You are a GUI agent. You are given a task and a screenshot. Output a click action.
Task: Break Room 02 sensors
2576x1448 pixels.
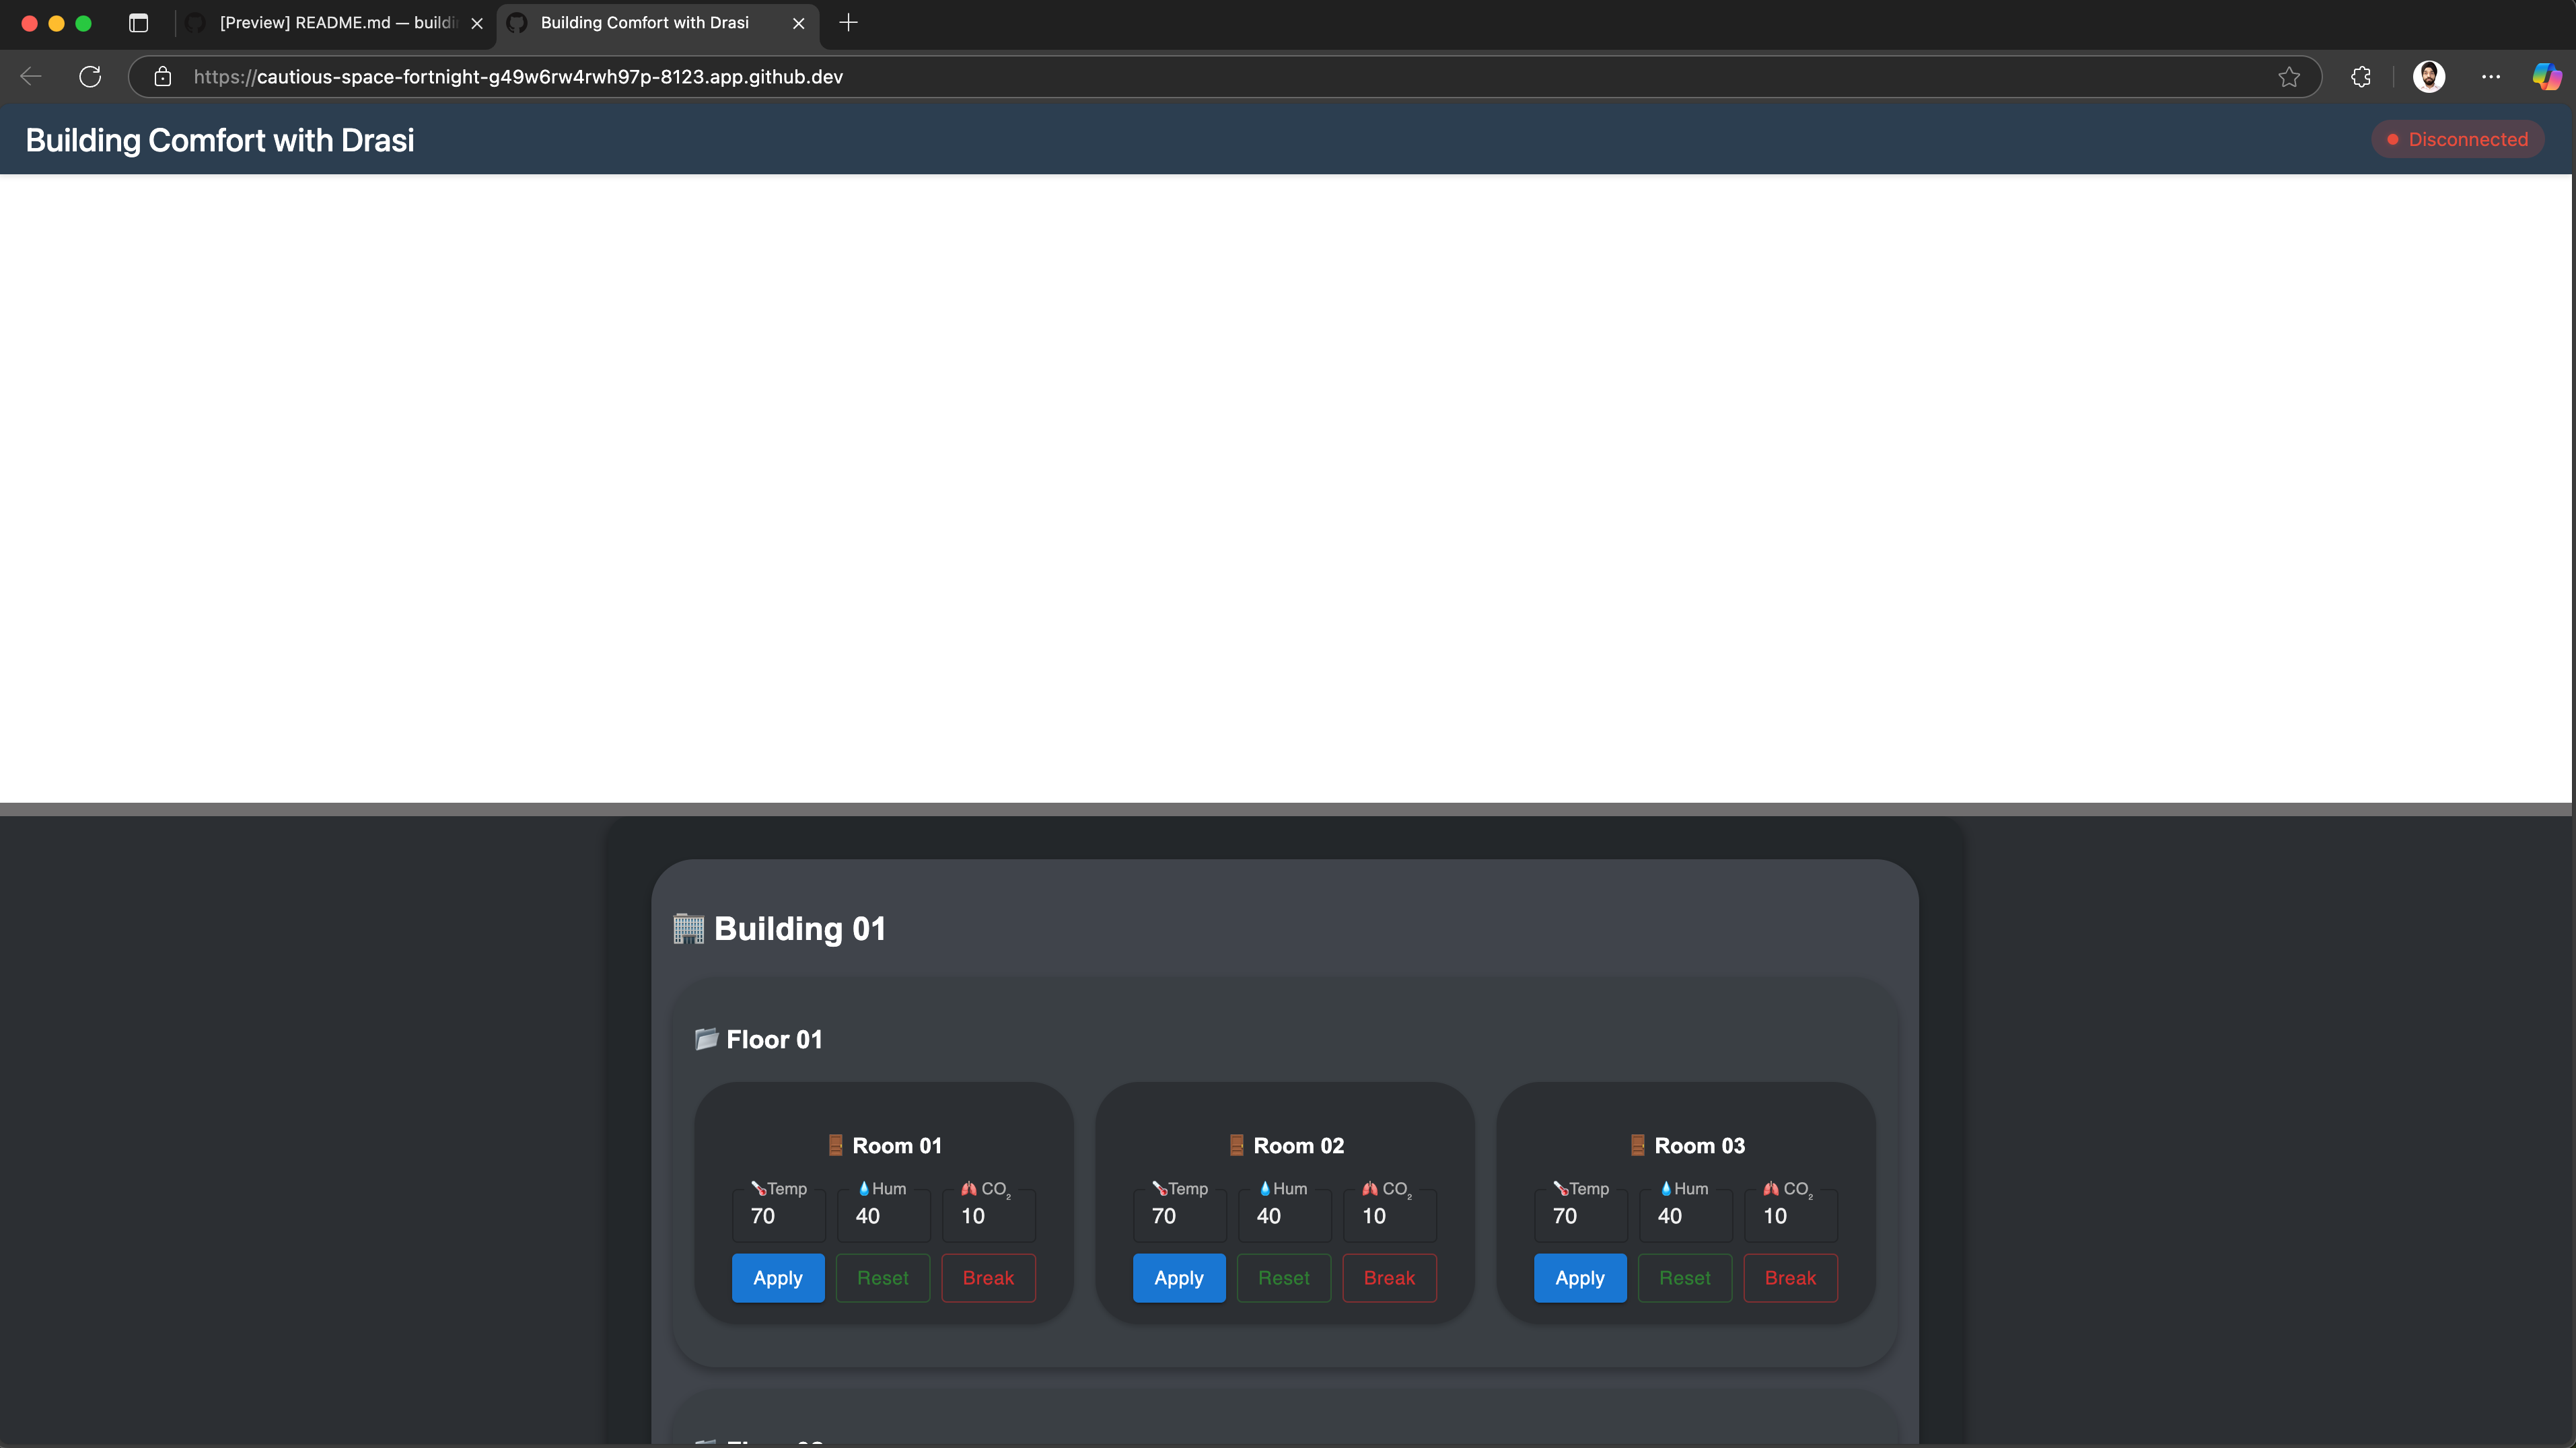[1389, 1277]
